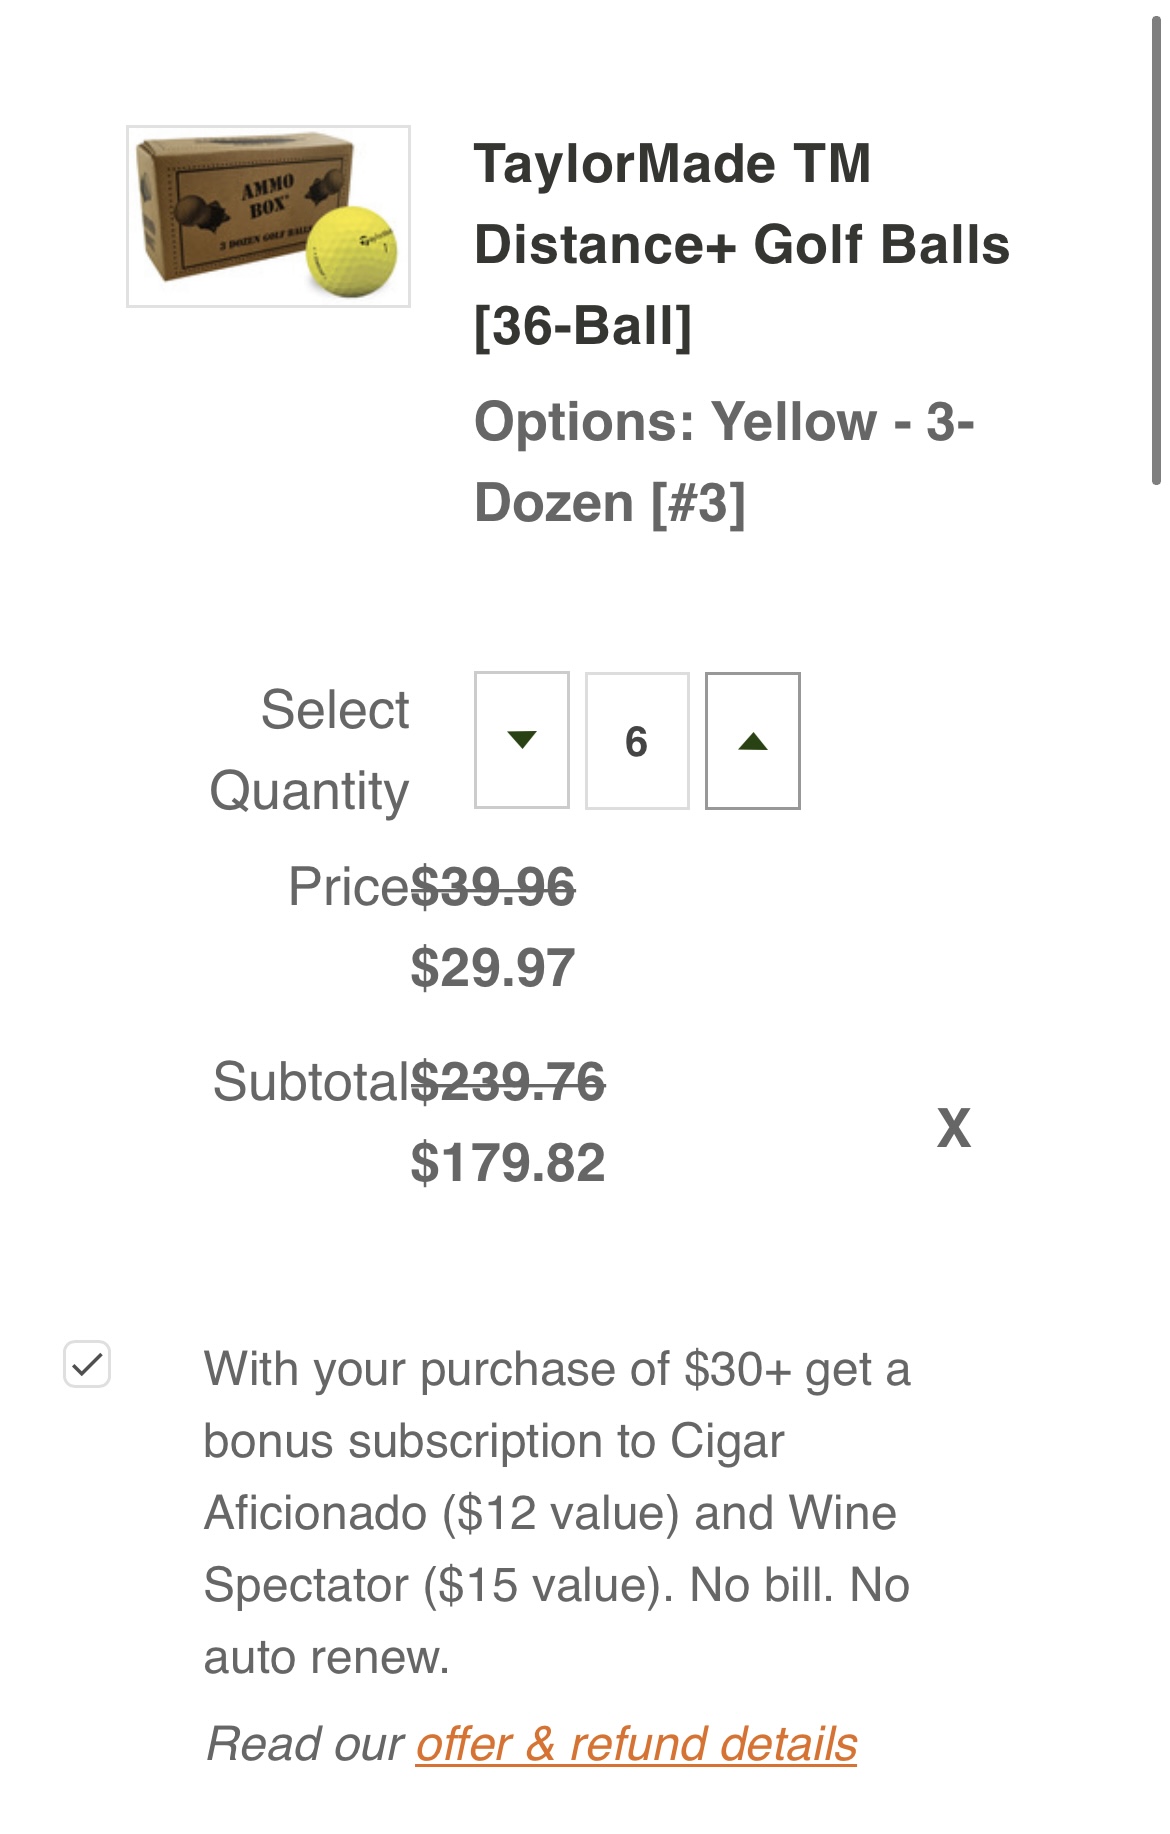Increase quantity with the up arrow
1170x1834 pixels.
click(752, 740)
